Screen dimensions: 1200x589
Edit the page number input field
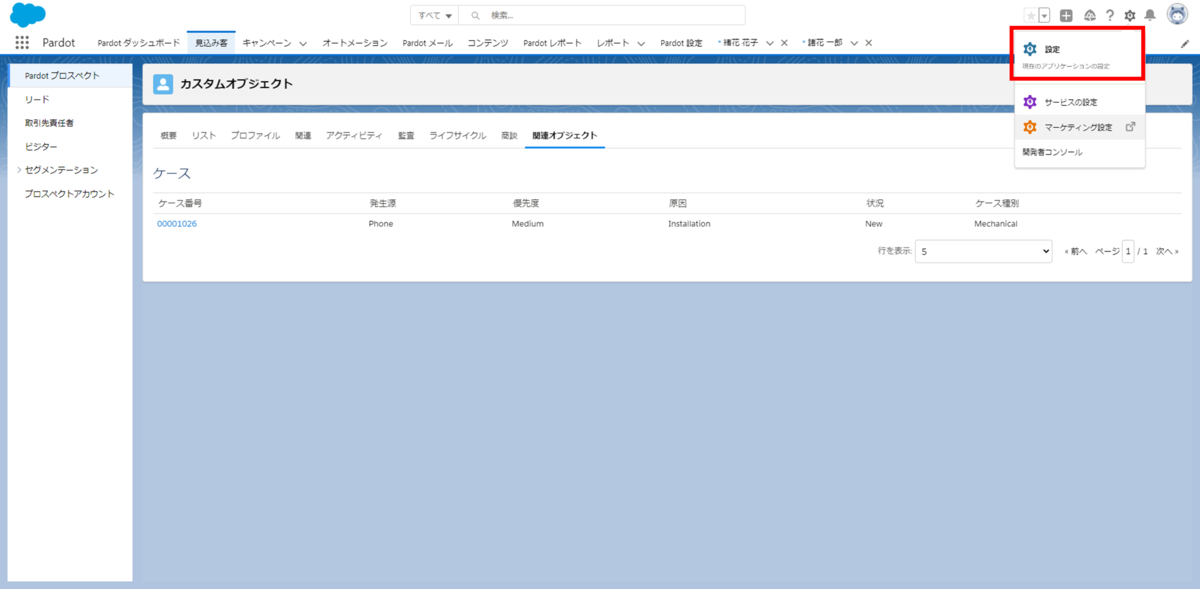[1128, 251]
